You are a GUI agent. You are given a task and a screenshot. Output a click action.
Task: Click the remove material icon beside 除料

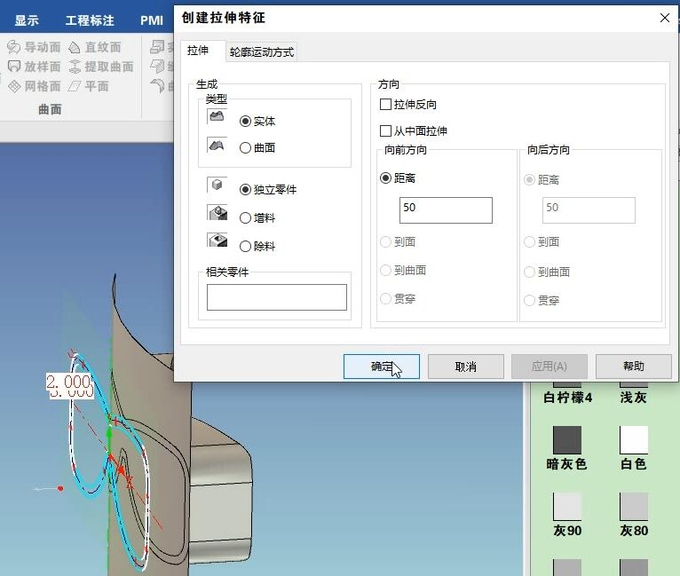click(217, 240)
